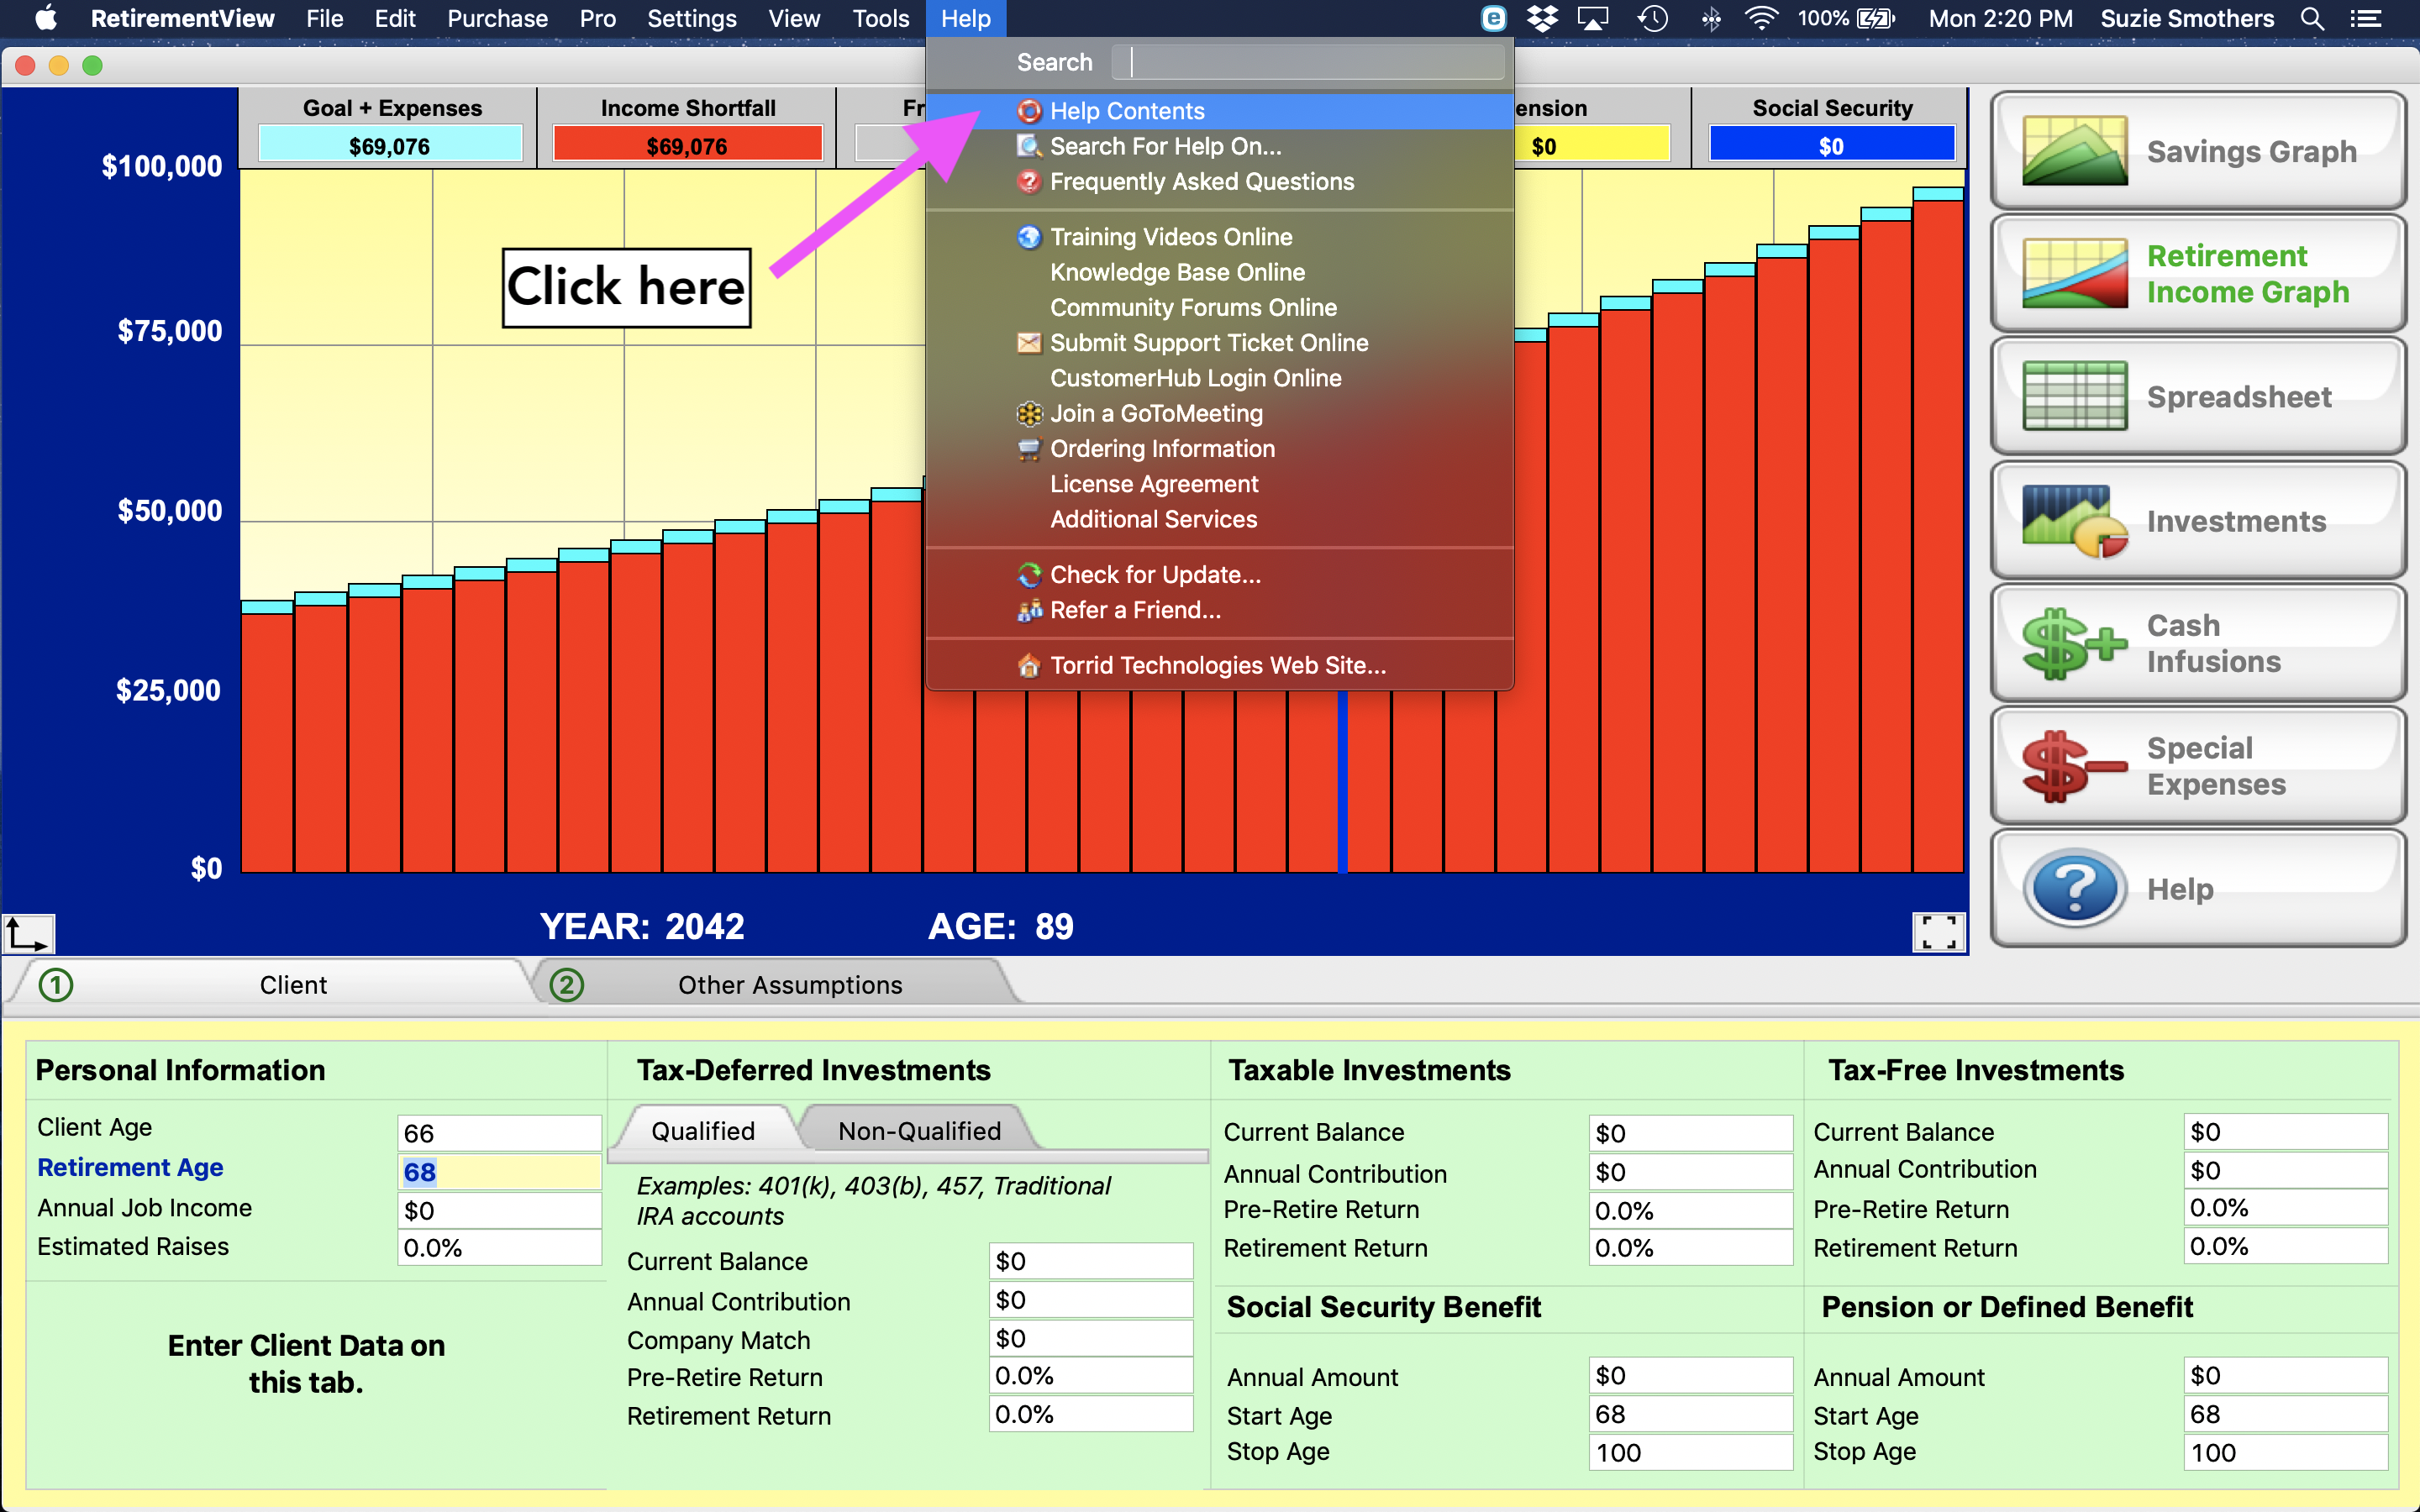Viewport: 2420px width, 1512px height.
Task: Click the Help menu search field
Action: pos(1307,62)
